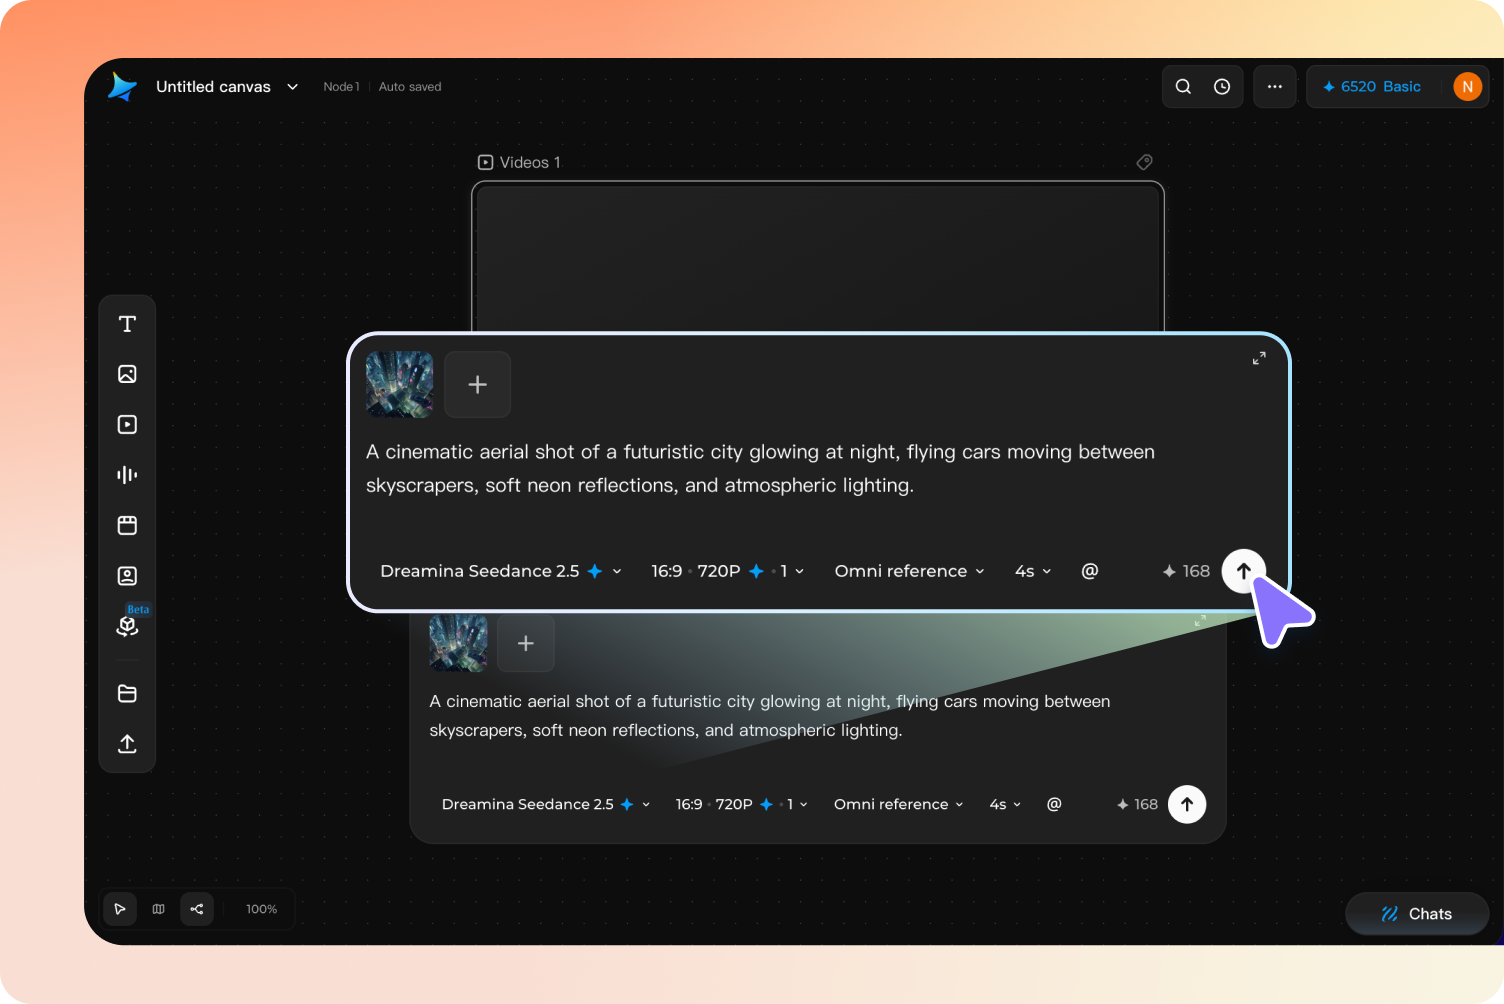This screenshot has width=1504, height=1004.
Task: Toggle the node connection view at bottom left
Action: click(197, 909)
